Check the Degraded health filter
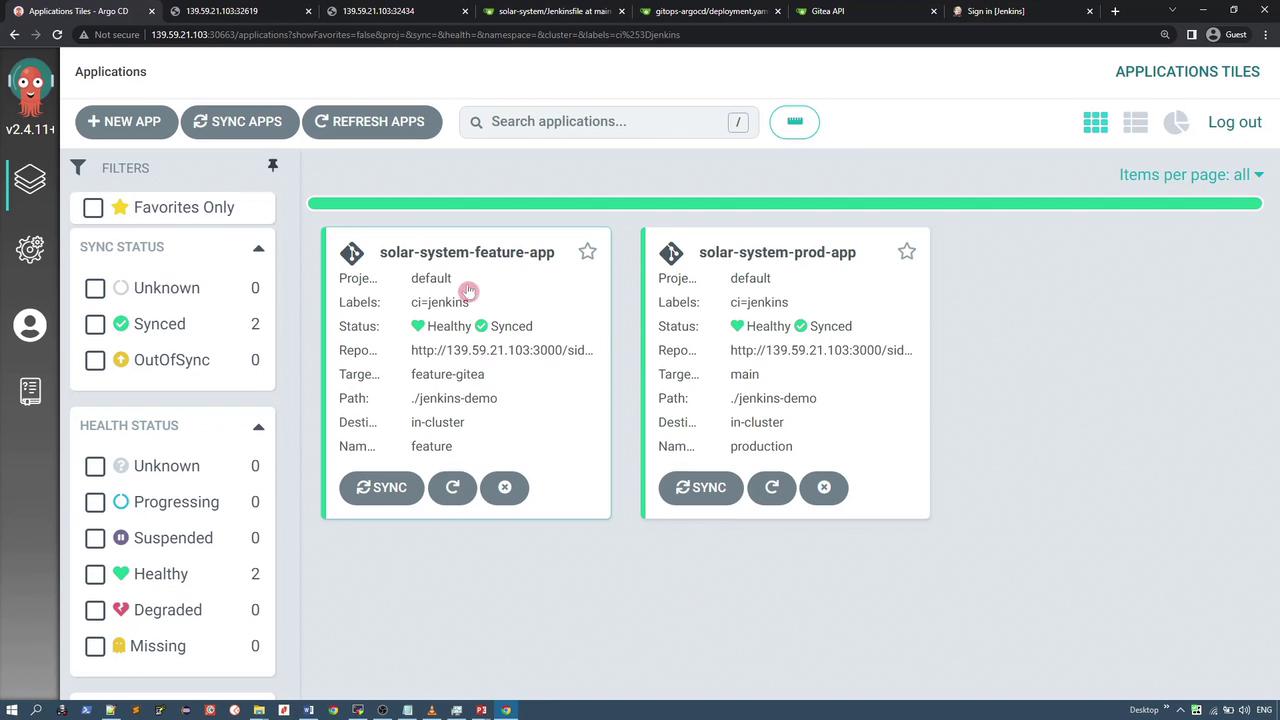Image resolution: width=1280 pixels, height=720 pixels. (x=95, y=610)
